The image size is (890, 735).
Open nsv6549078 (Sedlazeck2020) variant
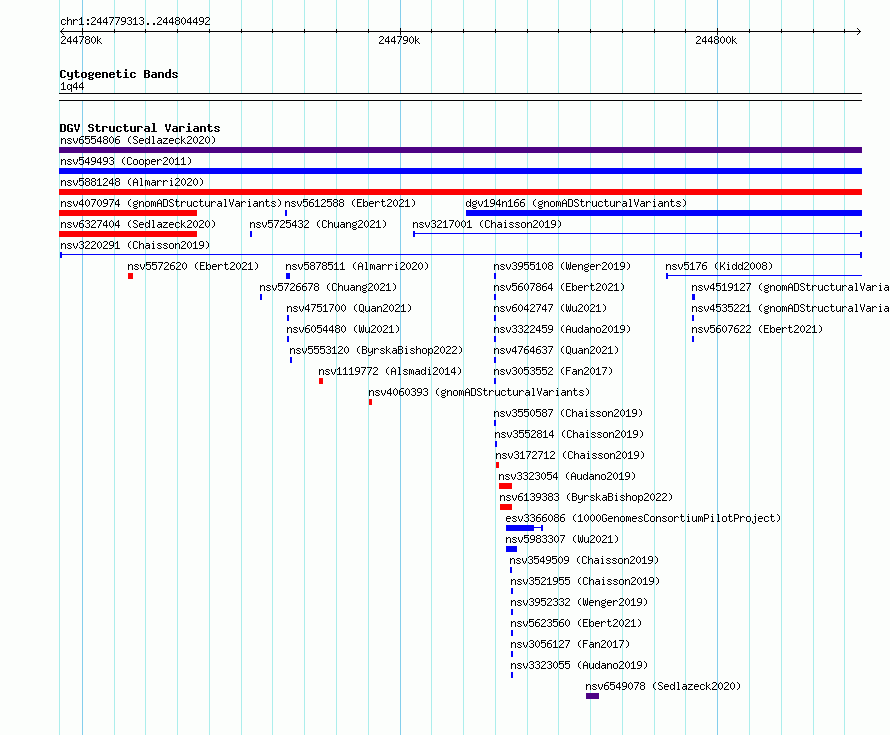[x=663, y=686]
